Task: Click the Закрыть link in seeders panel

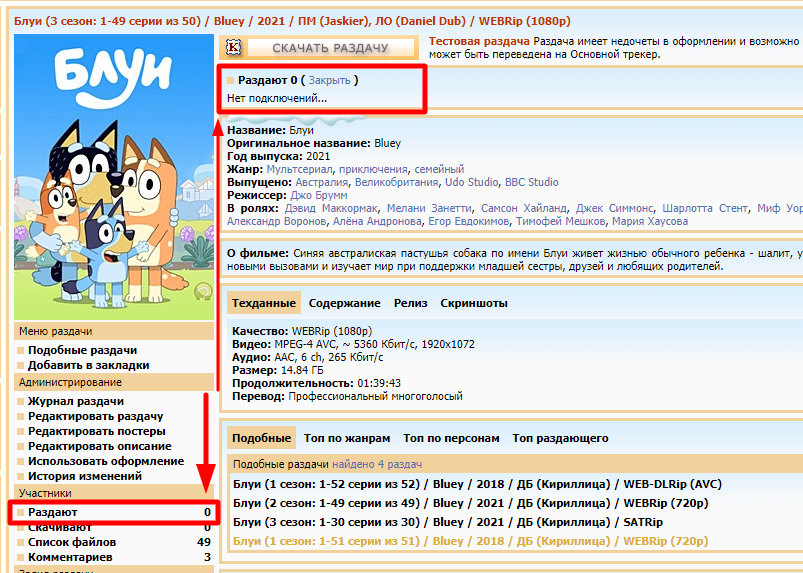Action: pyautogui.click(x=329, y=80)
